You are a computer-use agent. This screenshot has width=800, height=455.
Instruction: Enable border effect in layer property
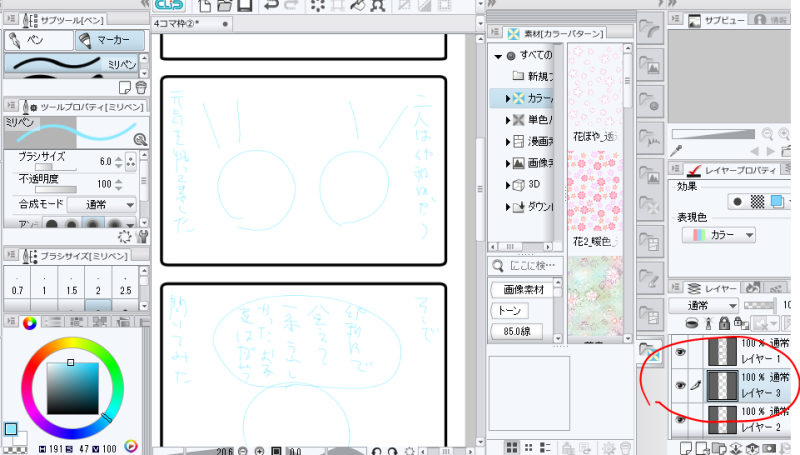(x=737, y=202)
